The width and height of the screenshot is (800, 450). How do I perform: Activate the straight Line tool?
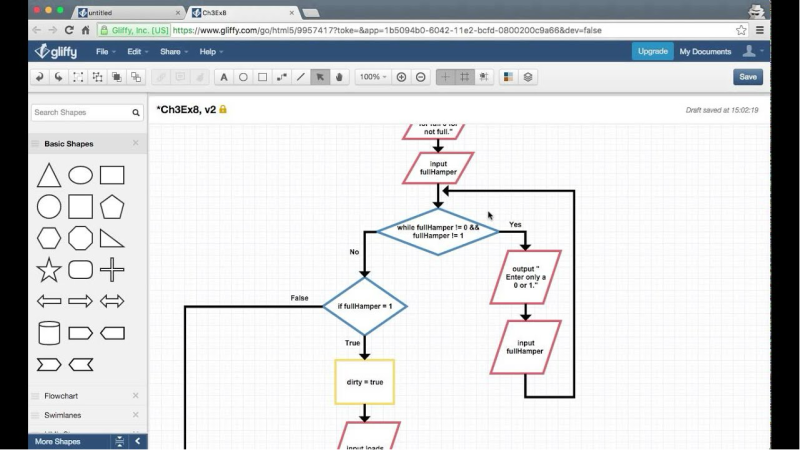[301, 77]
